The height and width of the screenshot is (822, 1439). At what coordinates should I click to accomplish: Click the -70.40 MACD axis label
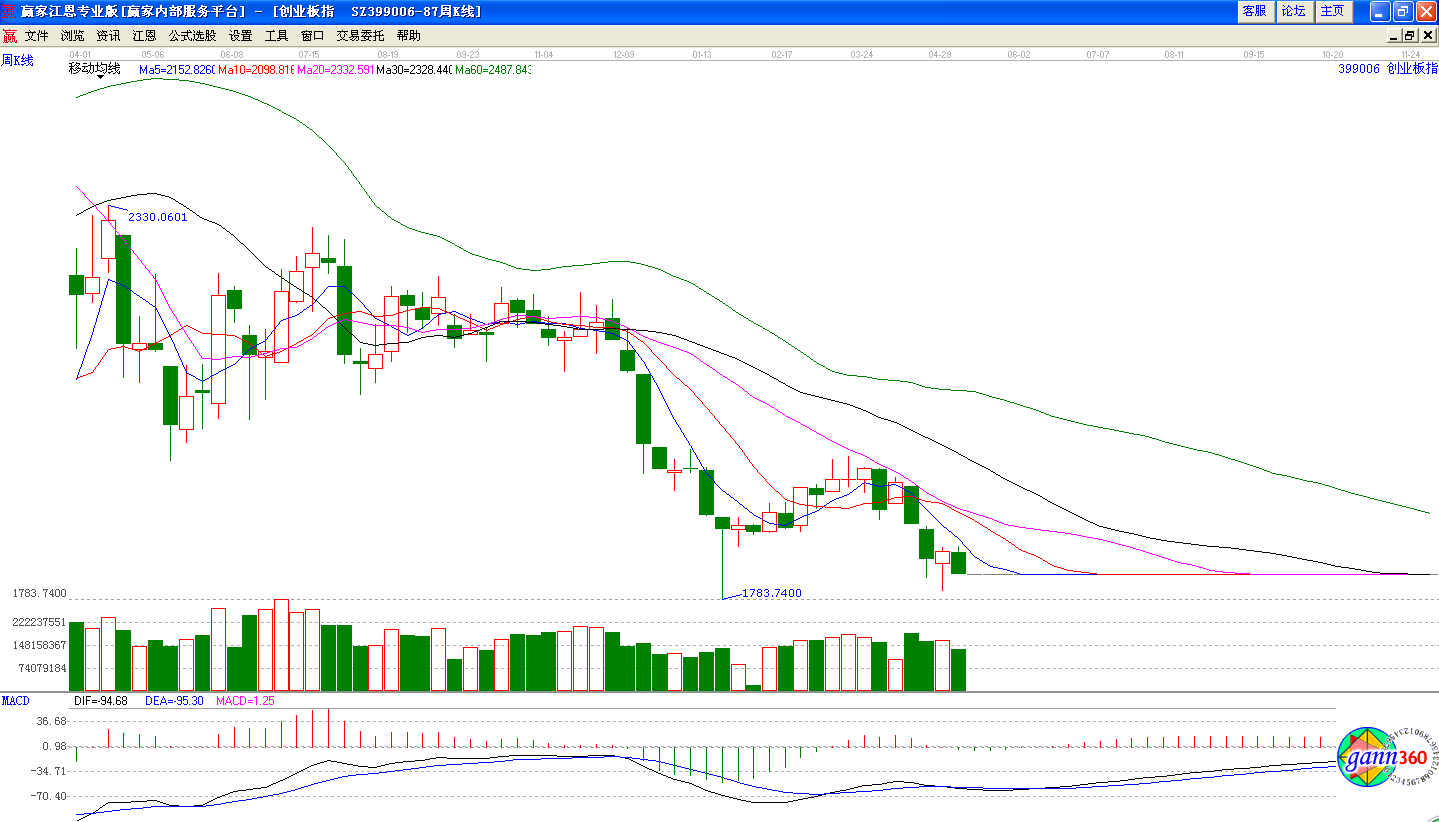click(x=50, y=796)
